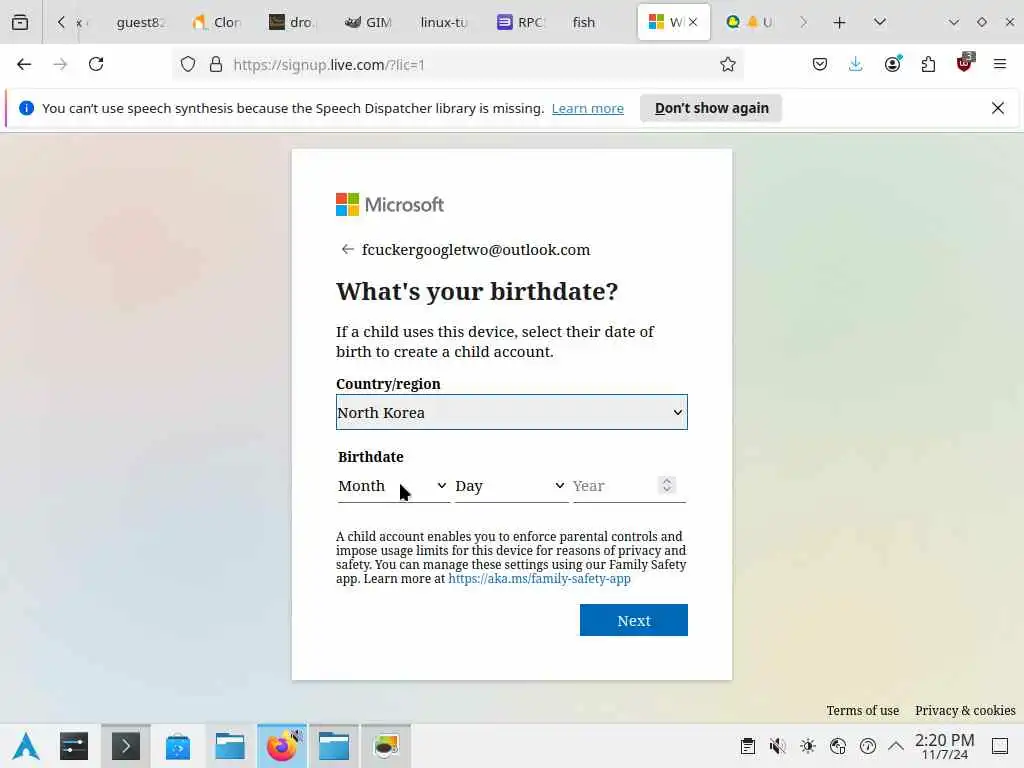This screenshot has height=768, width=1024.
Task: Switch to the GIM tab
Action: pyautogui.click(x=369, y=22)
